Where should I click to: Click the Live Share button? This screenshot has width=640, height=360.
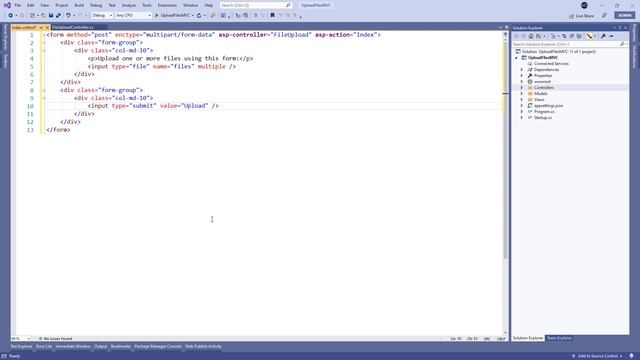click(582, 16)
